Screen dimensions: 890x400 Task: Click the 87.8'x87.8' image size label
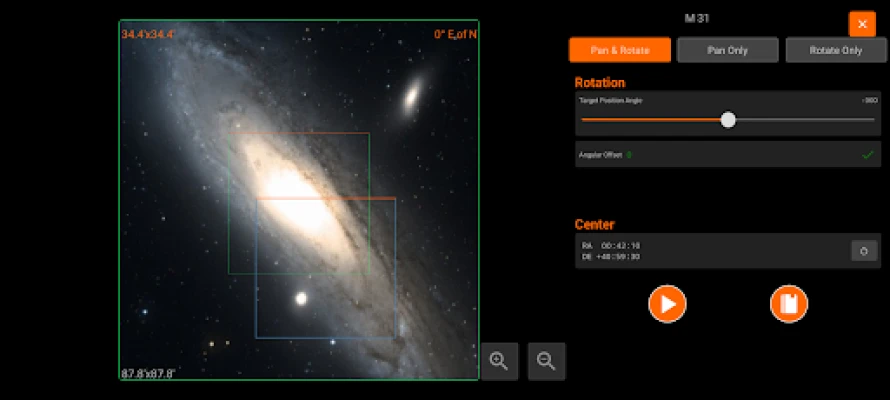148,374
